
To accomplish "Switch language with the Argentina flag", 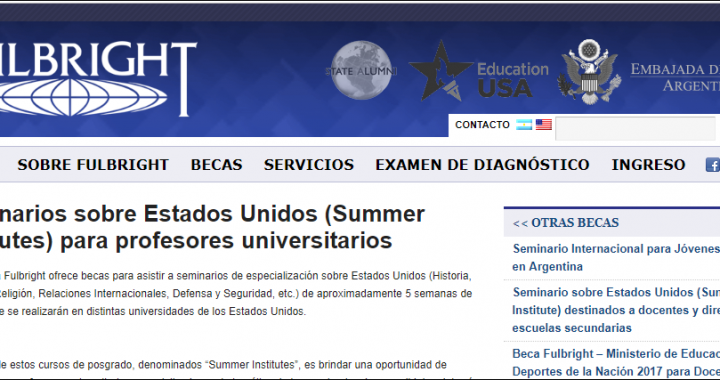I will tap(524, 125).
